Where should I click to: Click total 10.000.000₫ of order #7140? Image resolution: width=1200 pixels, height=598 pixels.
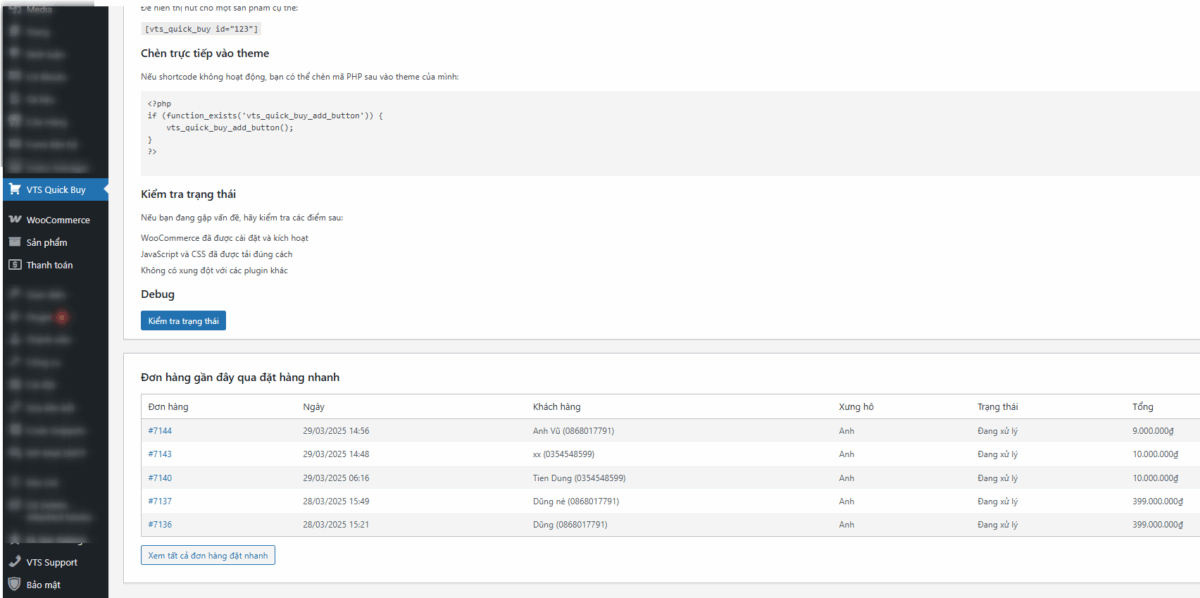[1155, 478]
